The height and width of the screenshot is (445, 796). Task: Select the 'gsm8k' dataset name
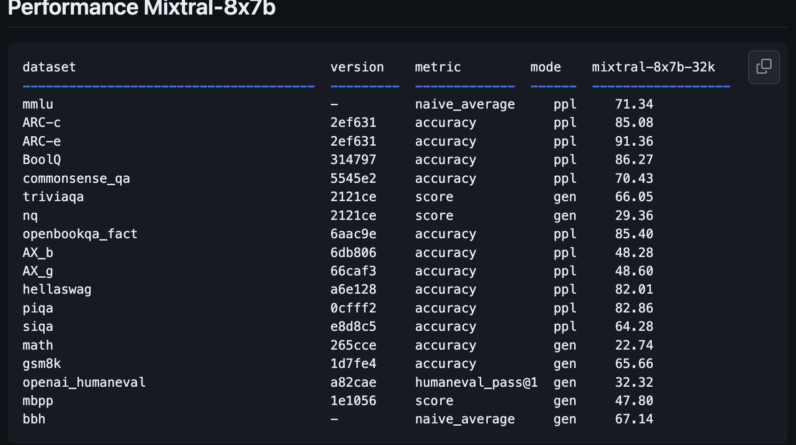(42, 364)
